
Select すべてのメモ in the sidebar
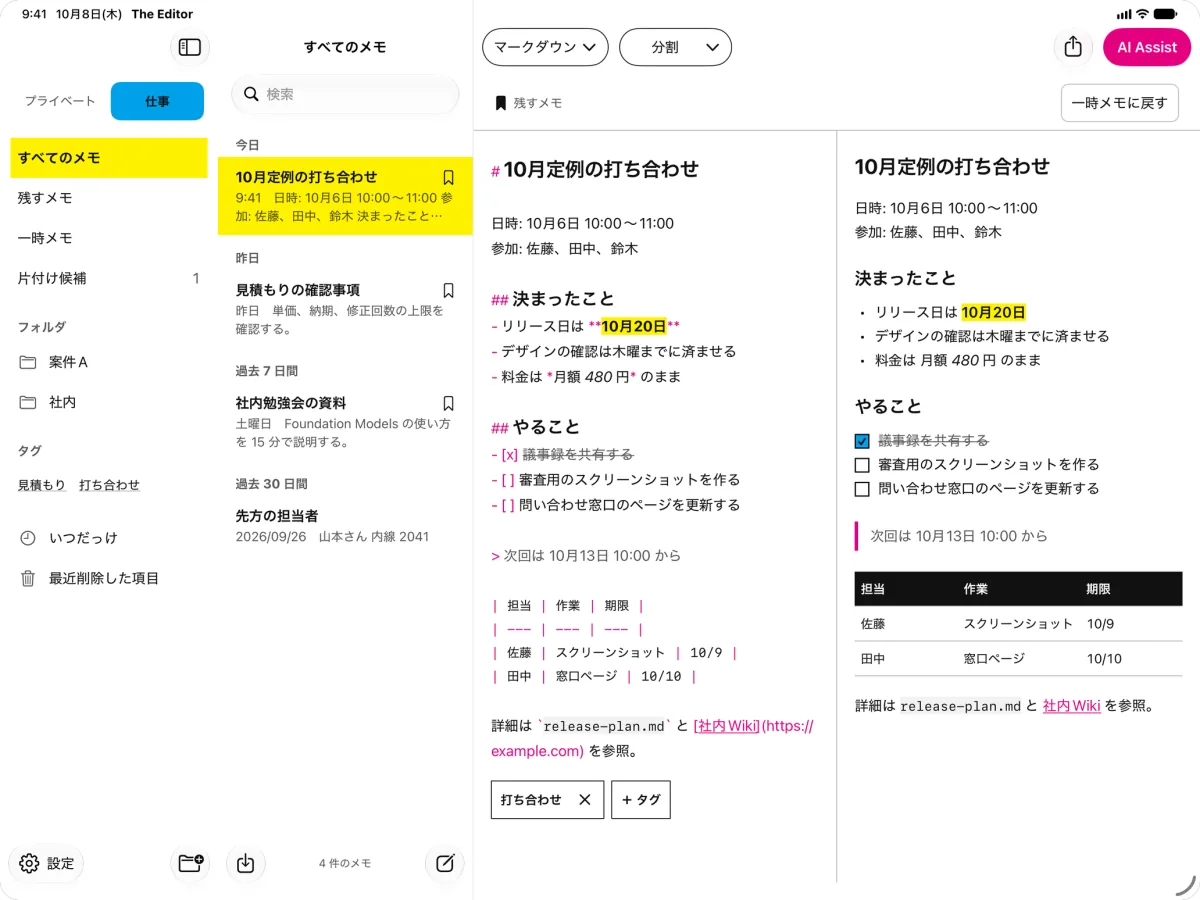point(109,158)
